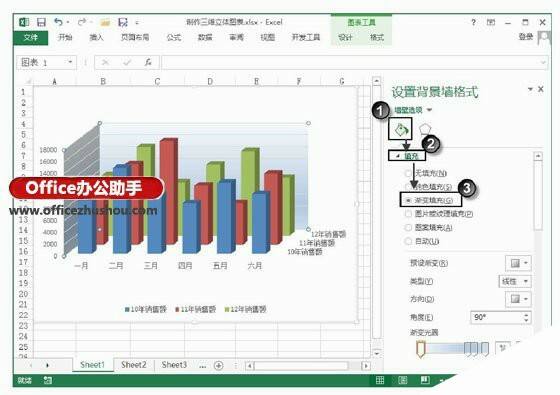Select the Solid fill radio option
560x395 pixels.
pyautogui.click(x=408, y=187)
